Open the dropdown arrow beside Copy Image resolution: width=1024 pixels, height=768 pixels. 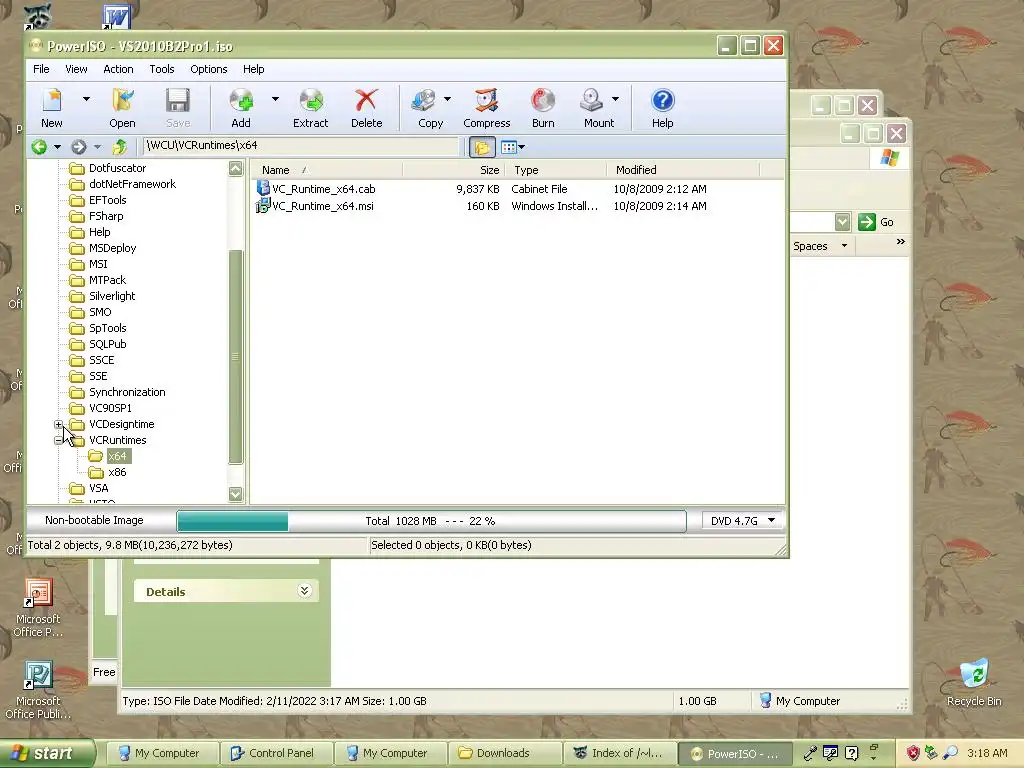[x=447, y=99]
